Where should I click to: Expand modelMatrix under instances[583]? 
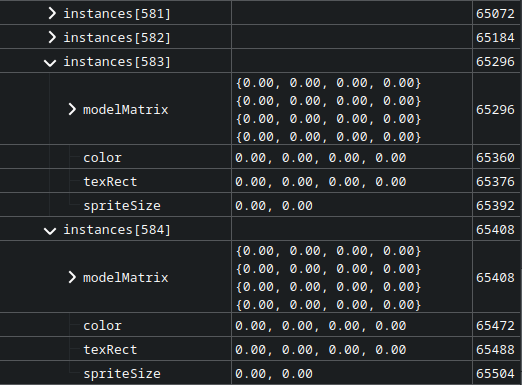(x=72, y=109)
